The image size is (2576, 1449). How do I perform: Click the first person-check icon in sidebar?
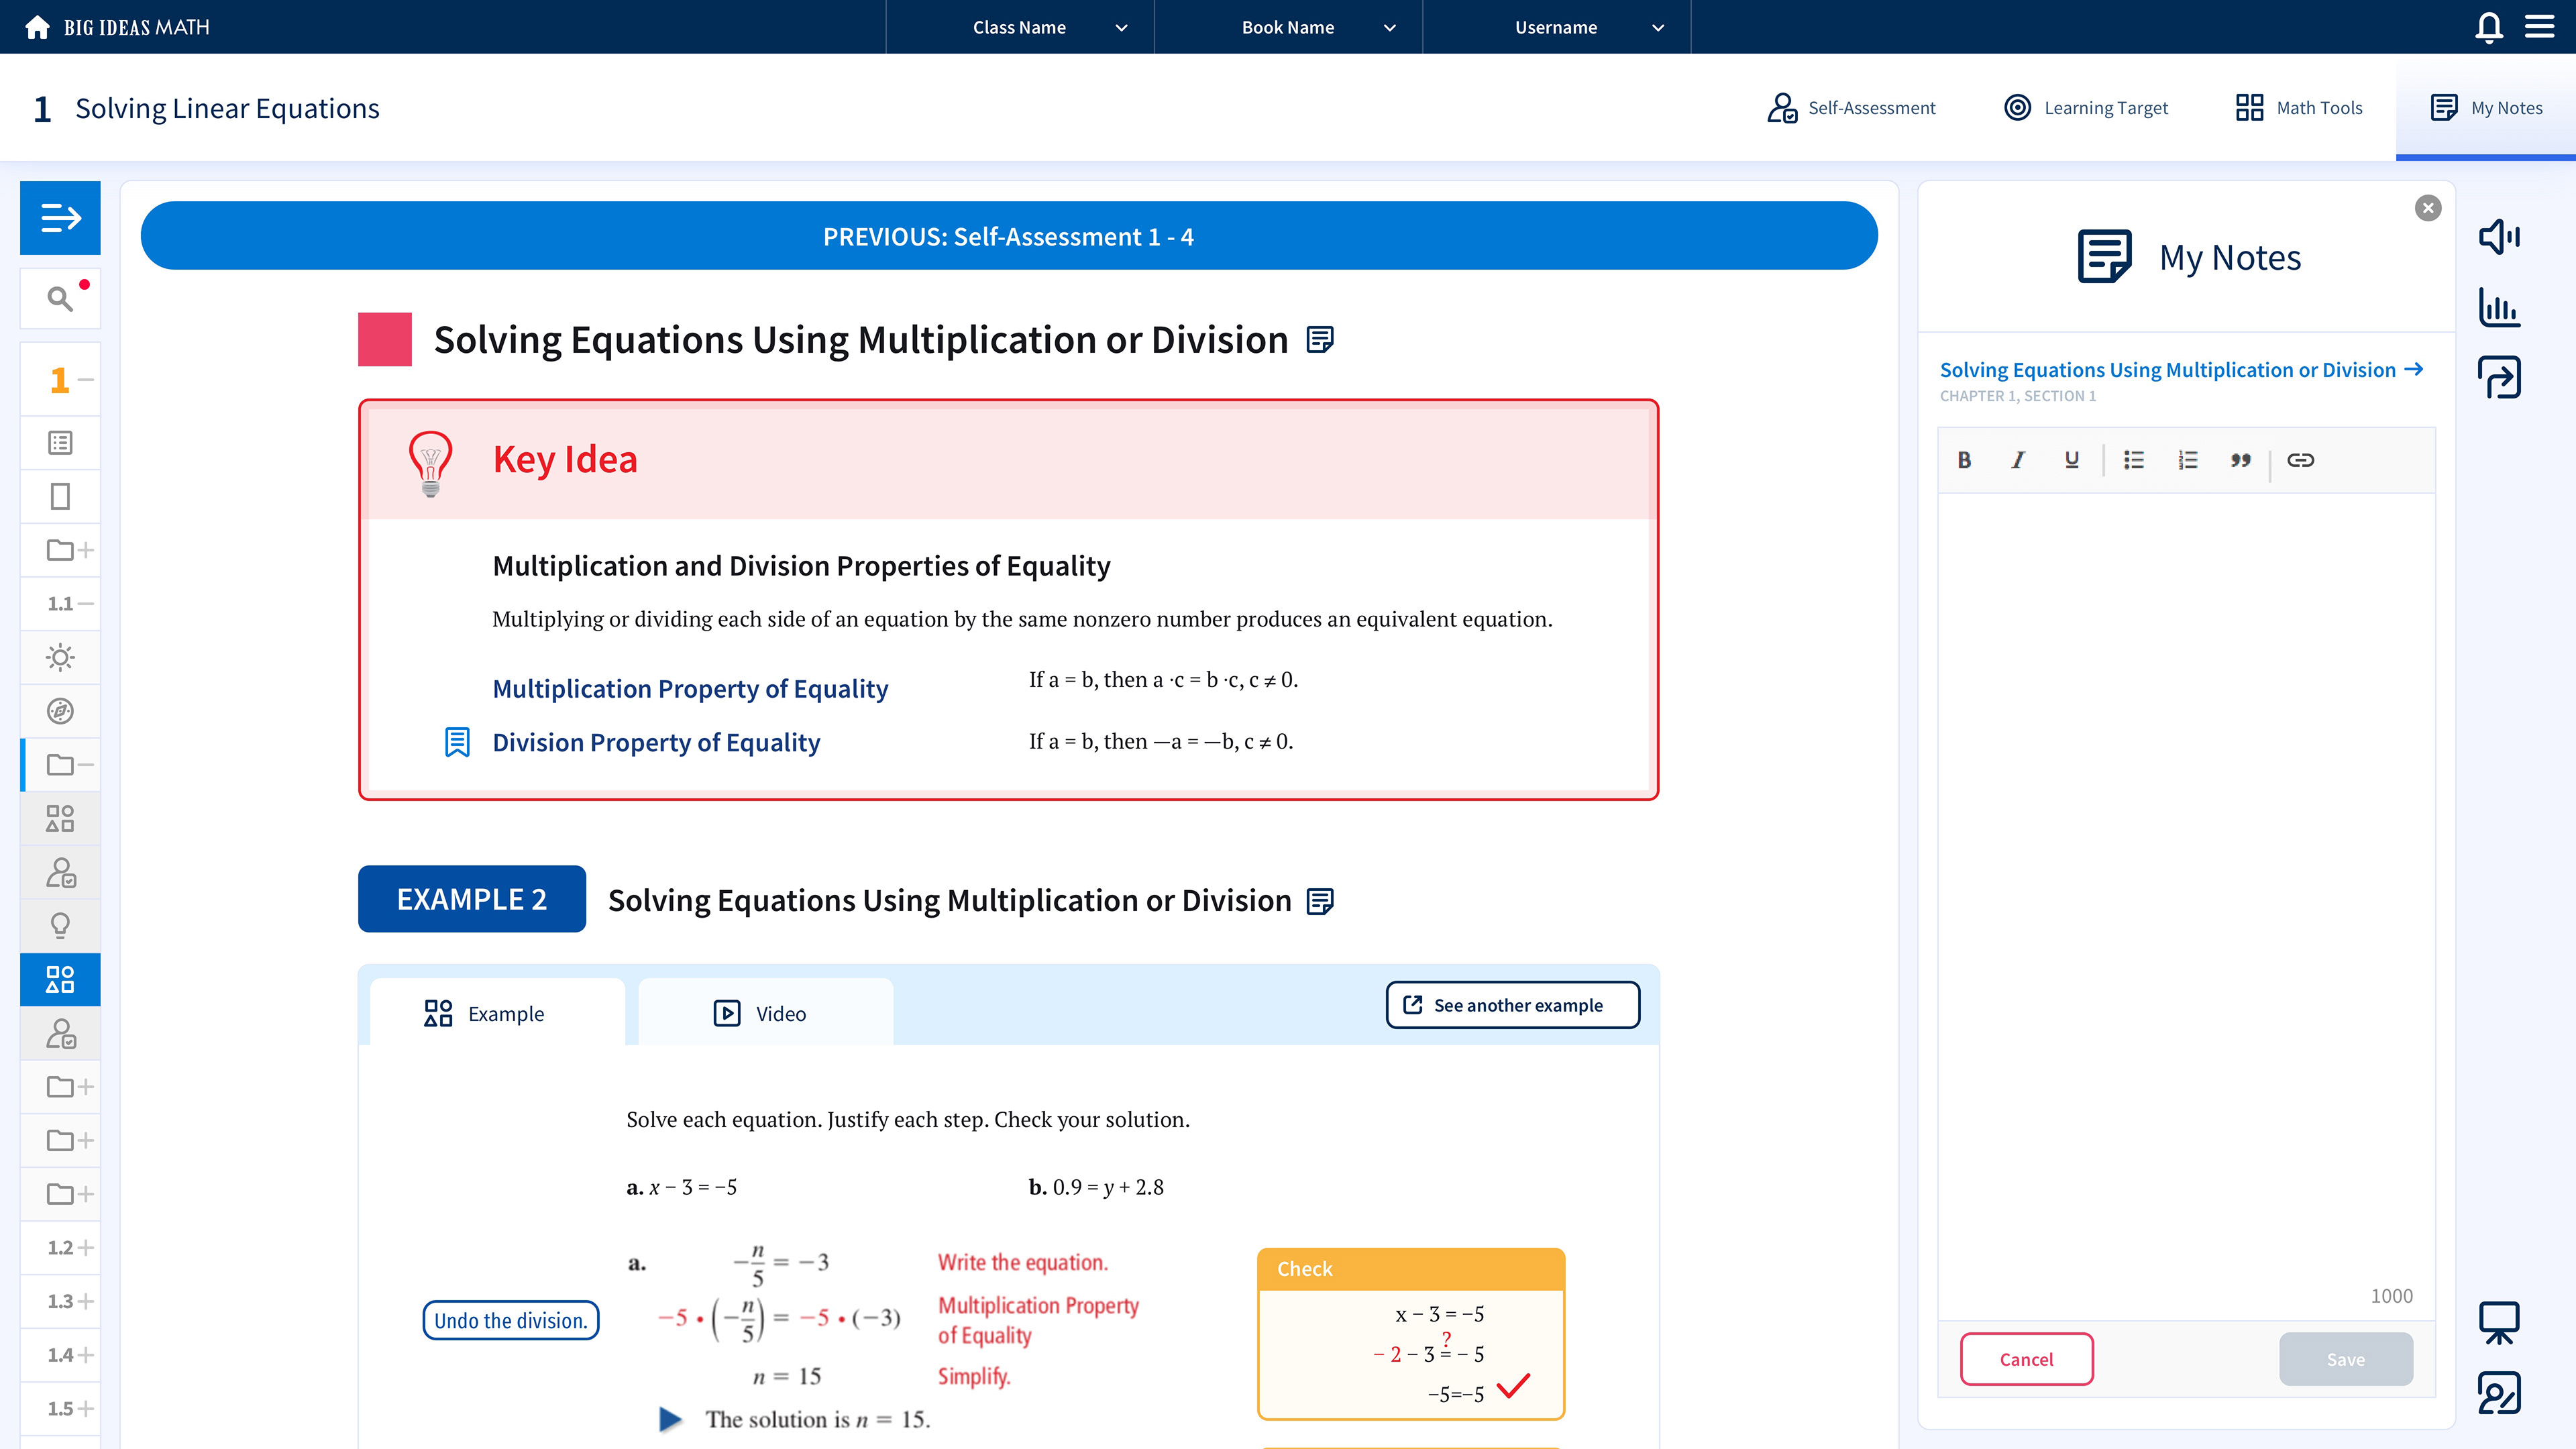pyautogui.click(x=60, y=872)
